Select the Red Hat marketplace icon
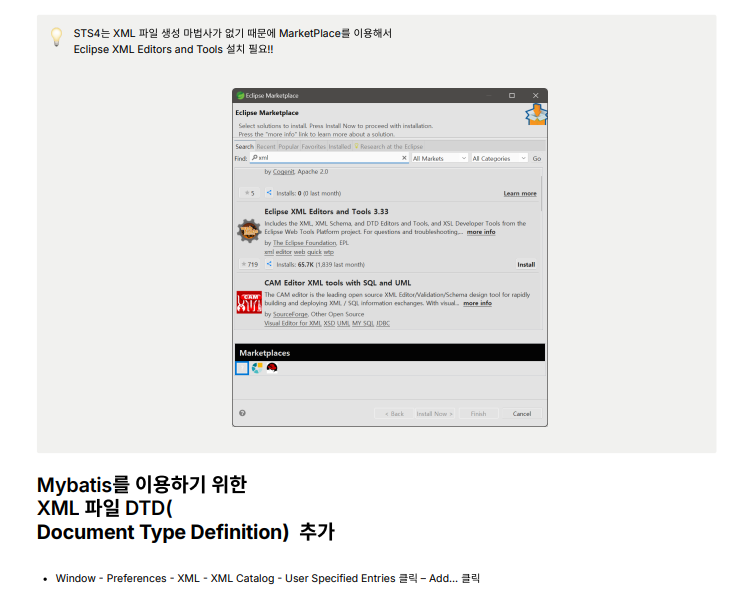Viewport: 739px width, 607px height. (272, 368)
